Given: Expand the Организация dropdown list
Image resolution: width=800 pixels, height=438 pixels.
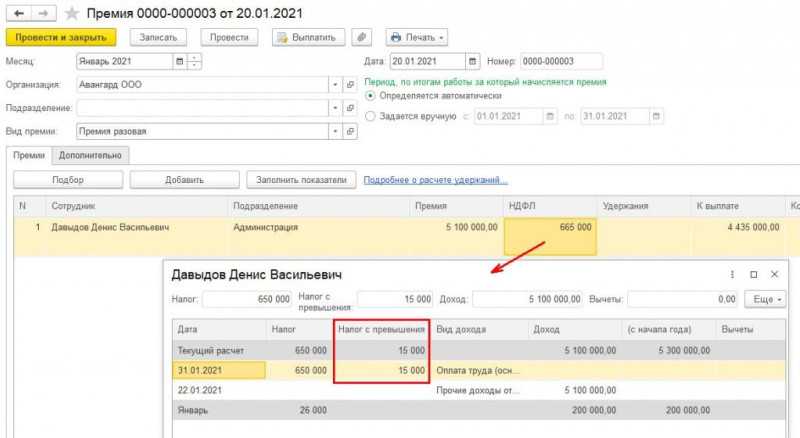Looking at the screenshot, I should pyautogui.click(x=335, y=85).
